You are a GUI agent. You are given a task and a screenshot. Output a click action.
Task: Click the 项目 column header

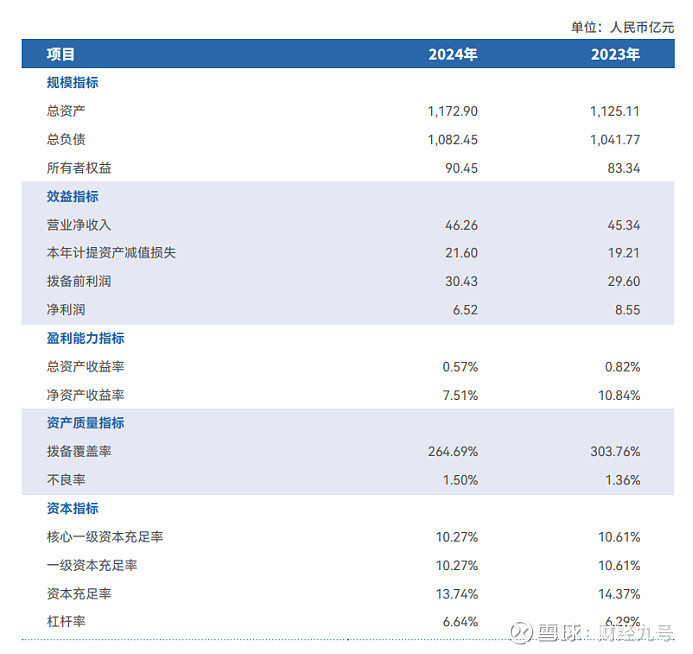coord(61,54)
